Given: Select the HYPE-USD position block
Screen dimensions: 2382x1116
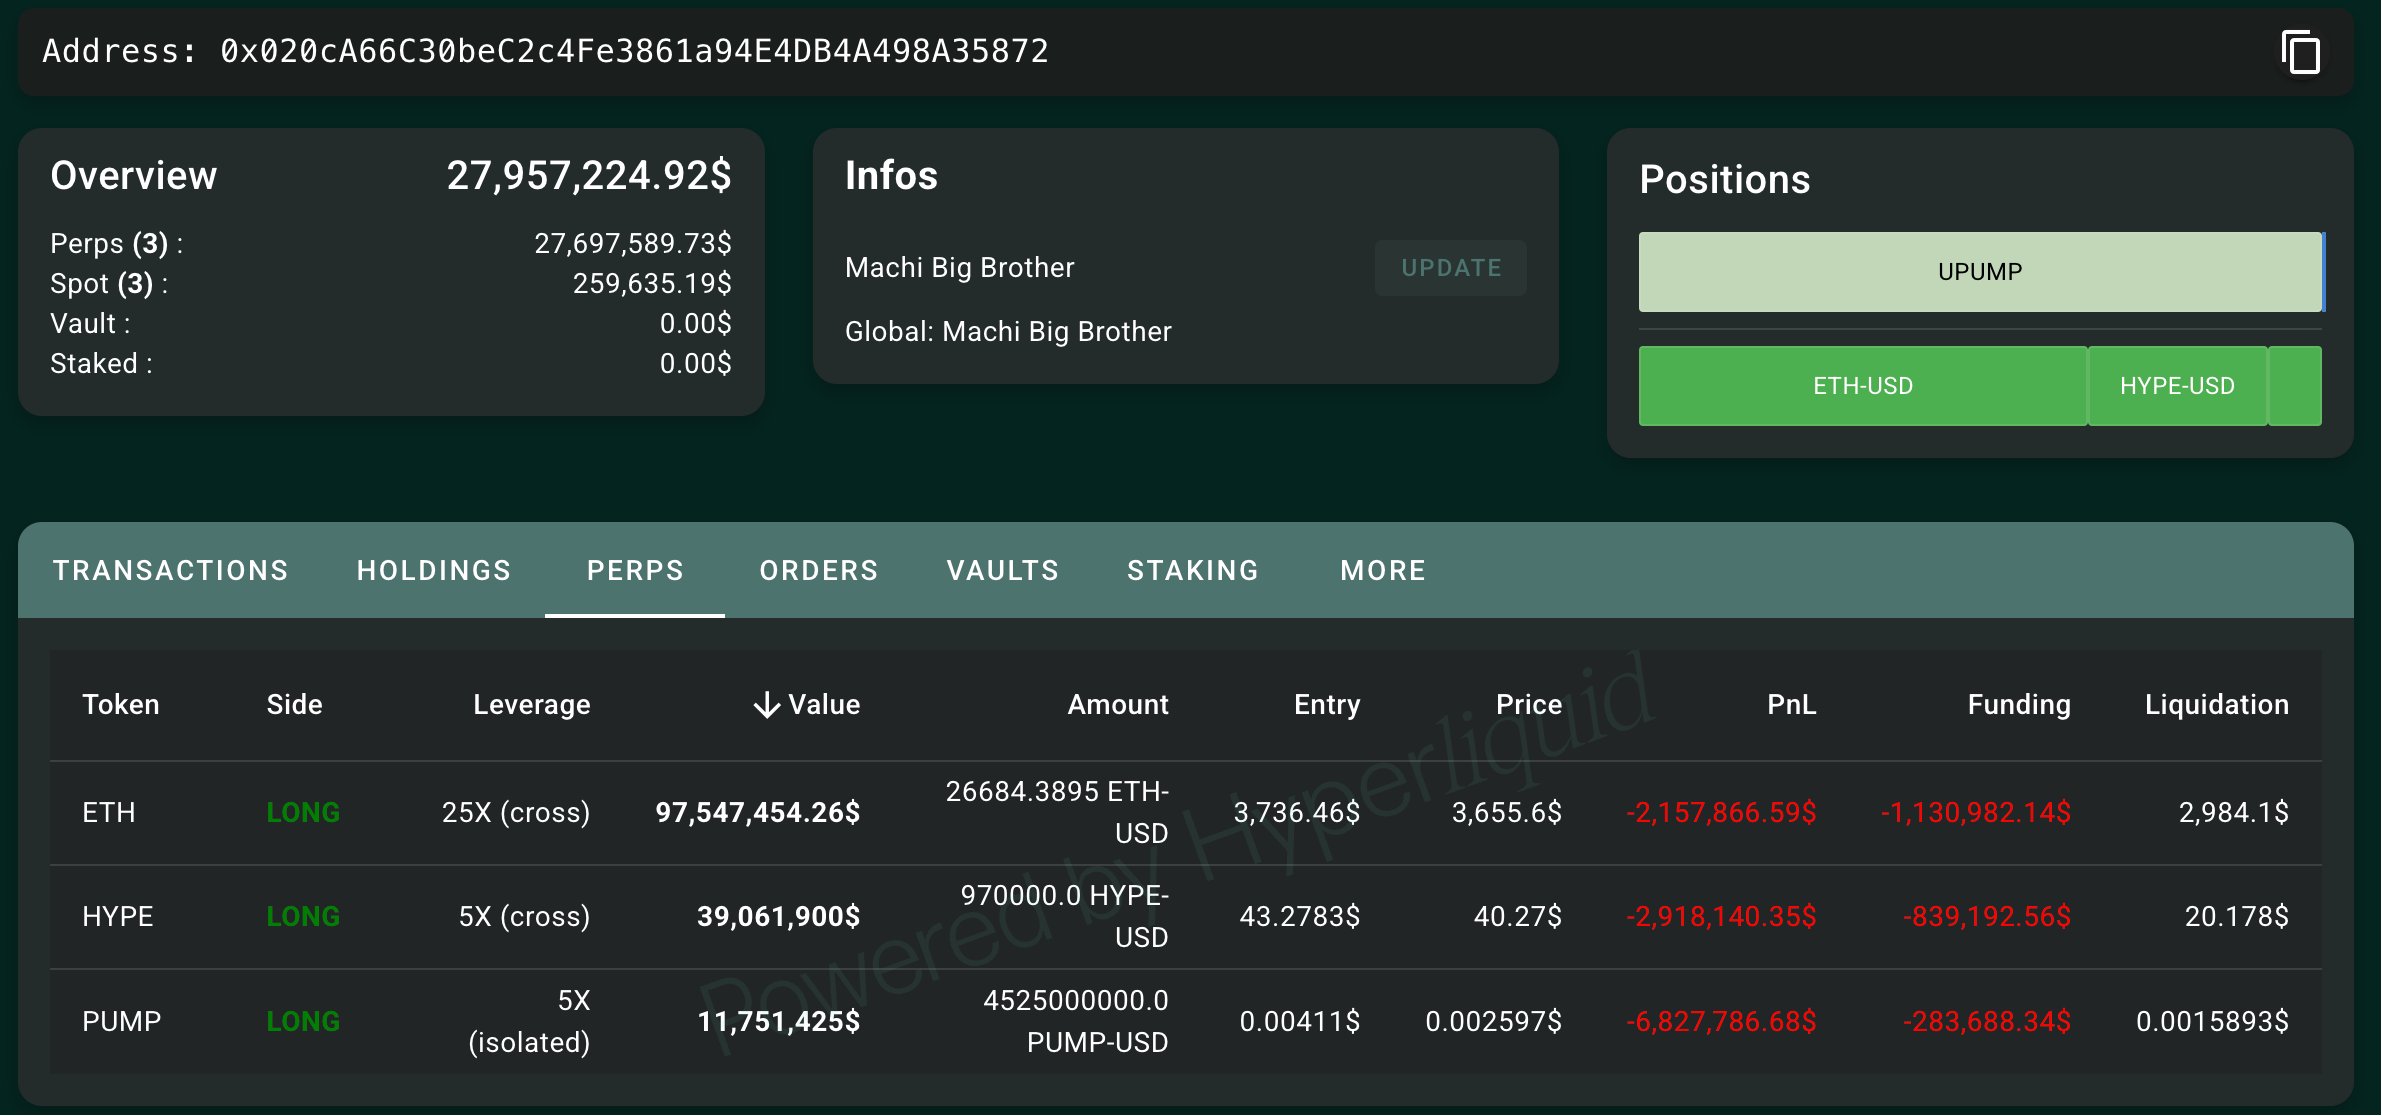Looking at the screenshot, I should coord(2177,386).
